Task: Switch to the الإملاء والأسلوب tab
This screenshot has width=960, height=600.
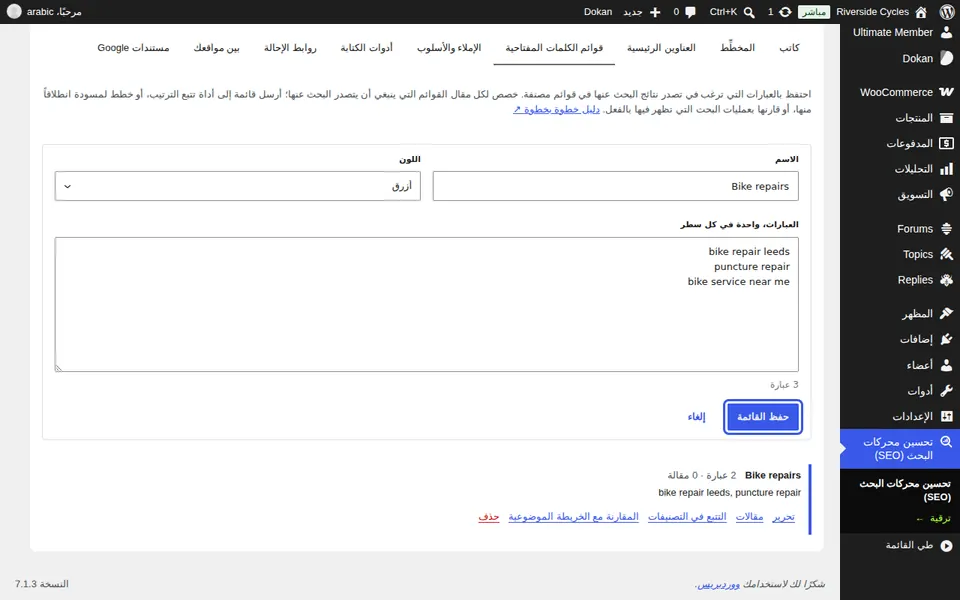Action: tap(449, 48)
